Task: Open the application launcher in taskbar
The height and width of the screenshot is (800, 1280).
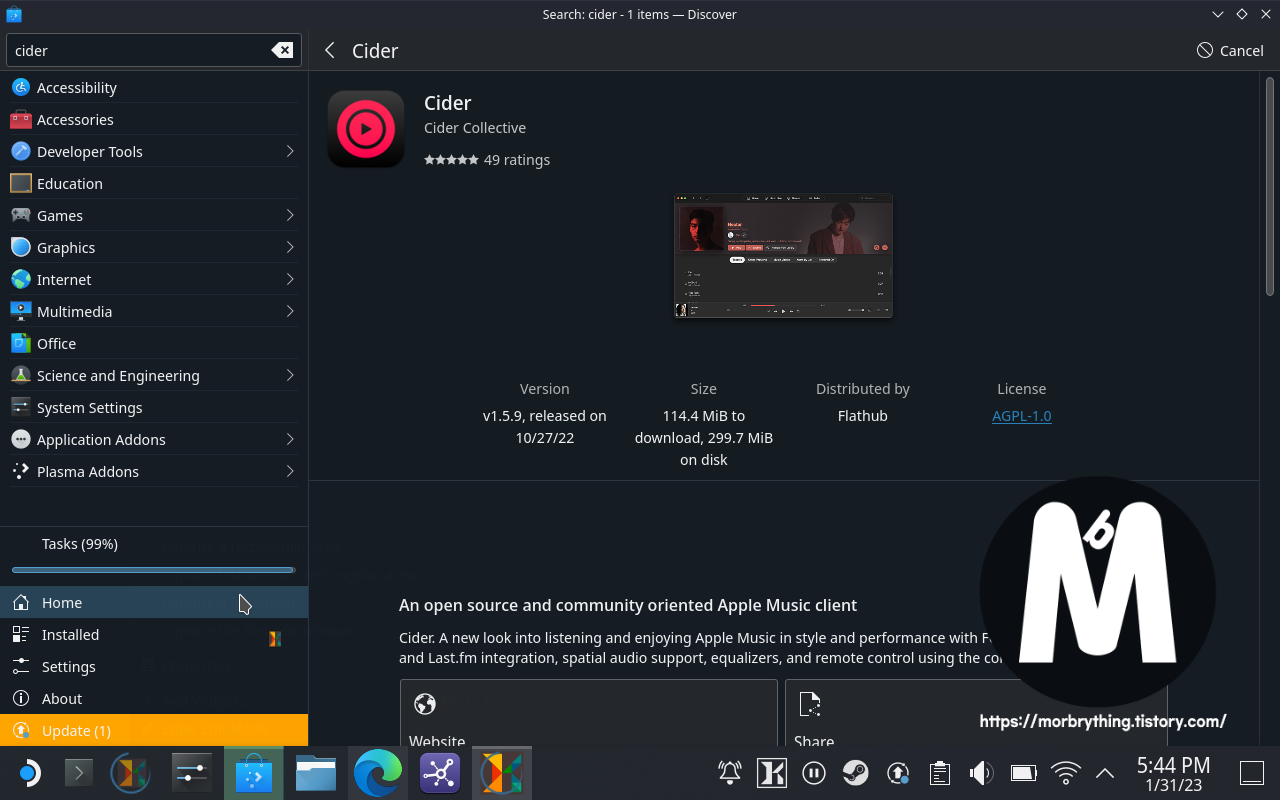Action: click(29, 773)
